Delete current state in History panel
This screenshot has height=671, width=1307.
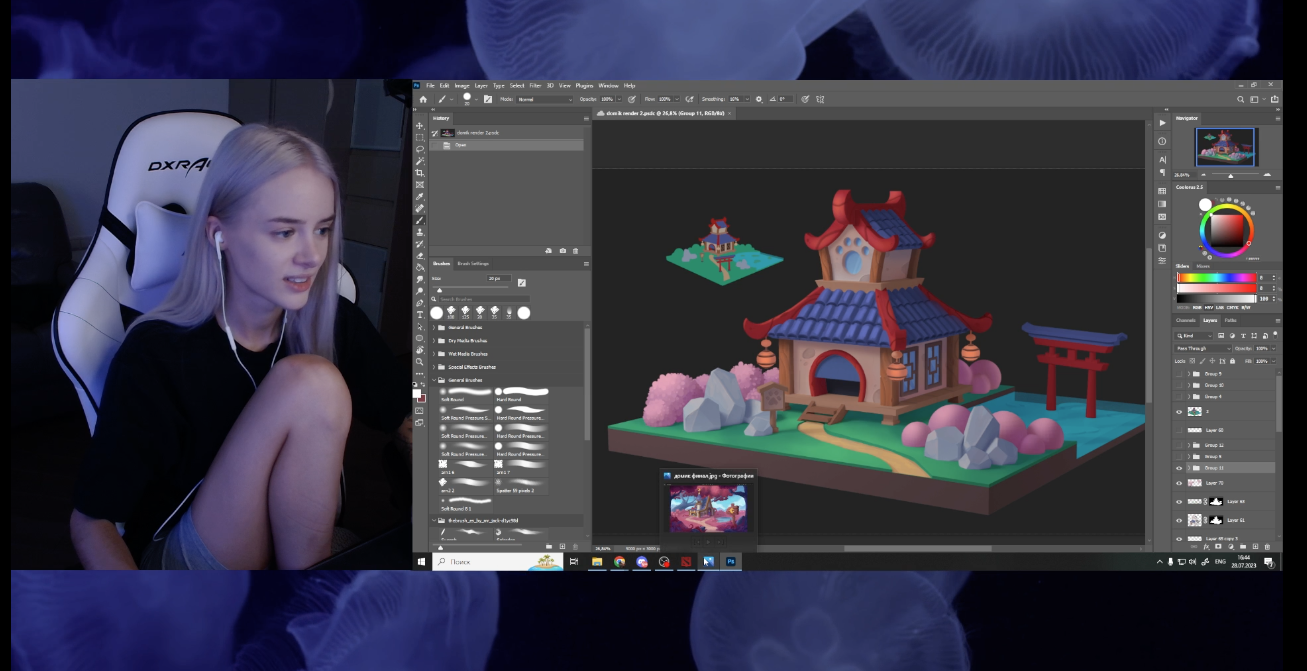(576, 251)
